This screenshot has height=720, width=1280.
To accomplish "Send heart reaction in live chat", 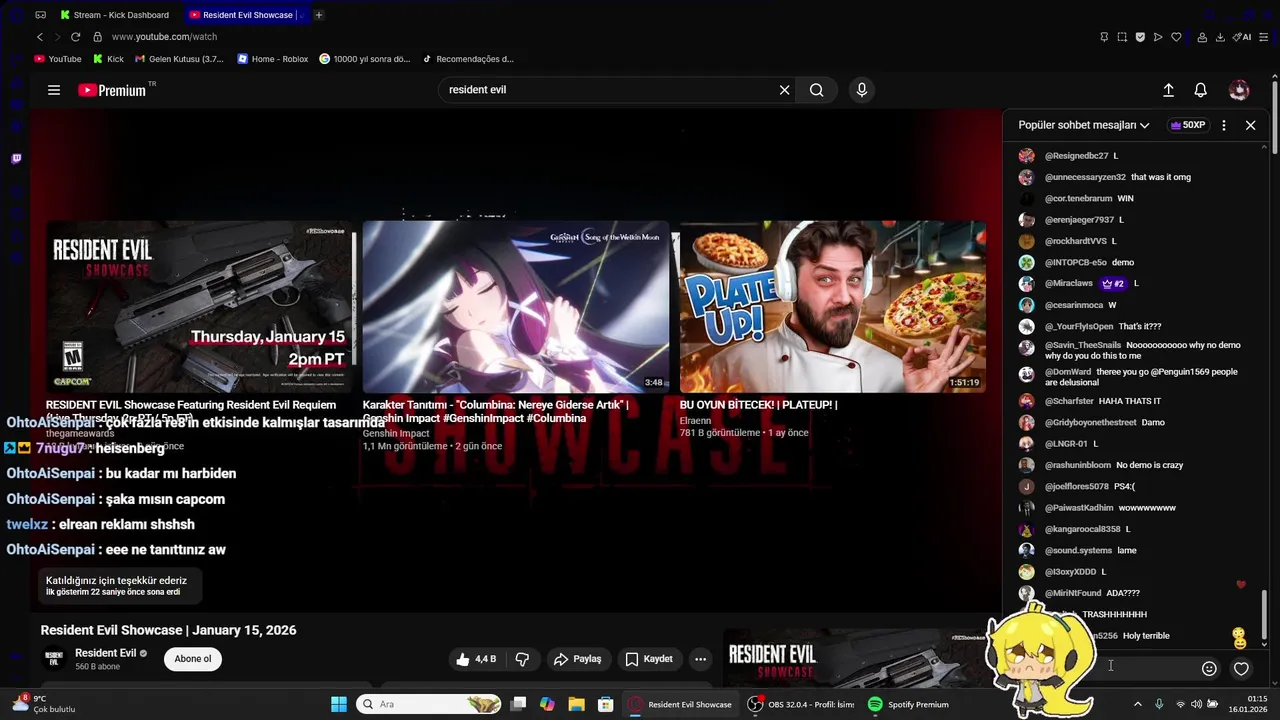I will point(1241,669).
